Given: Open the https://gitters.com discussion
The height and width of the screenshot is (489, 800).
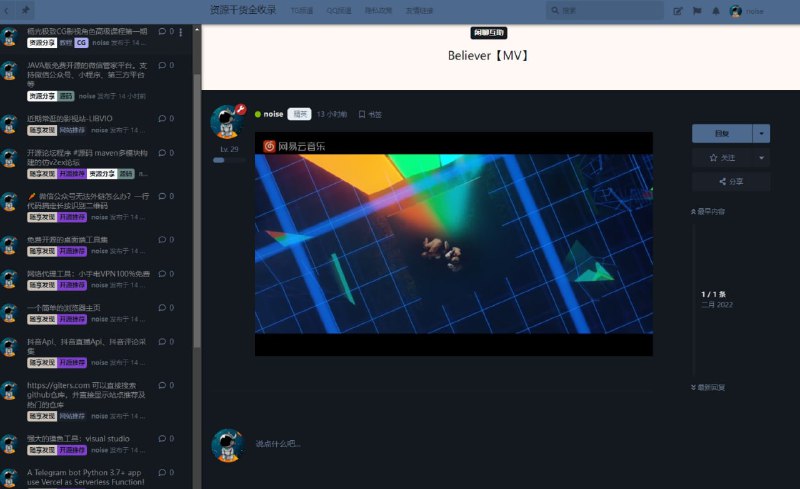Looking at the screenshot, I should tap(87, 395).
